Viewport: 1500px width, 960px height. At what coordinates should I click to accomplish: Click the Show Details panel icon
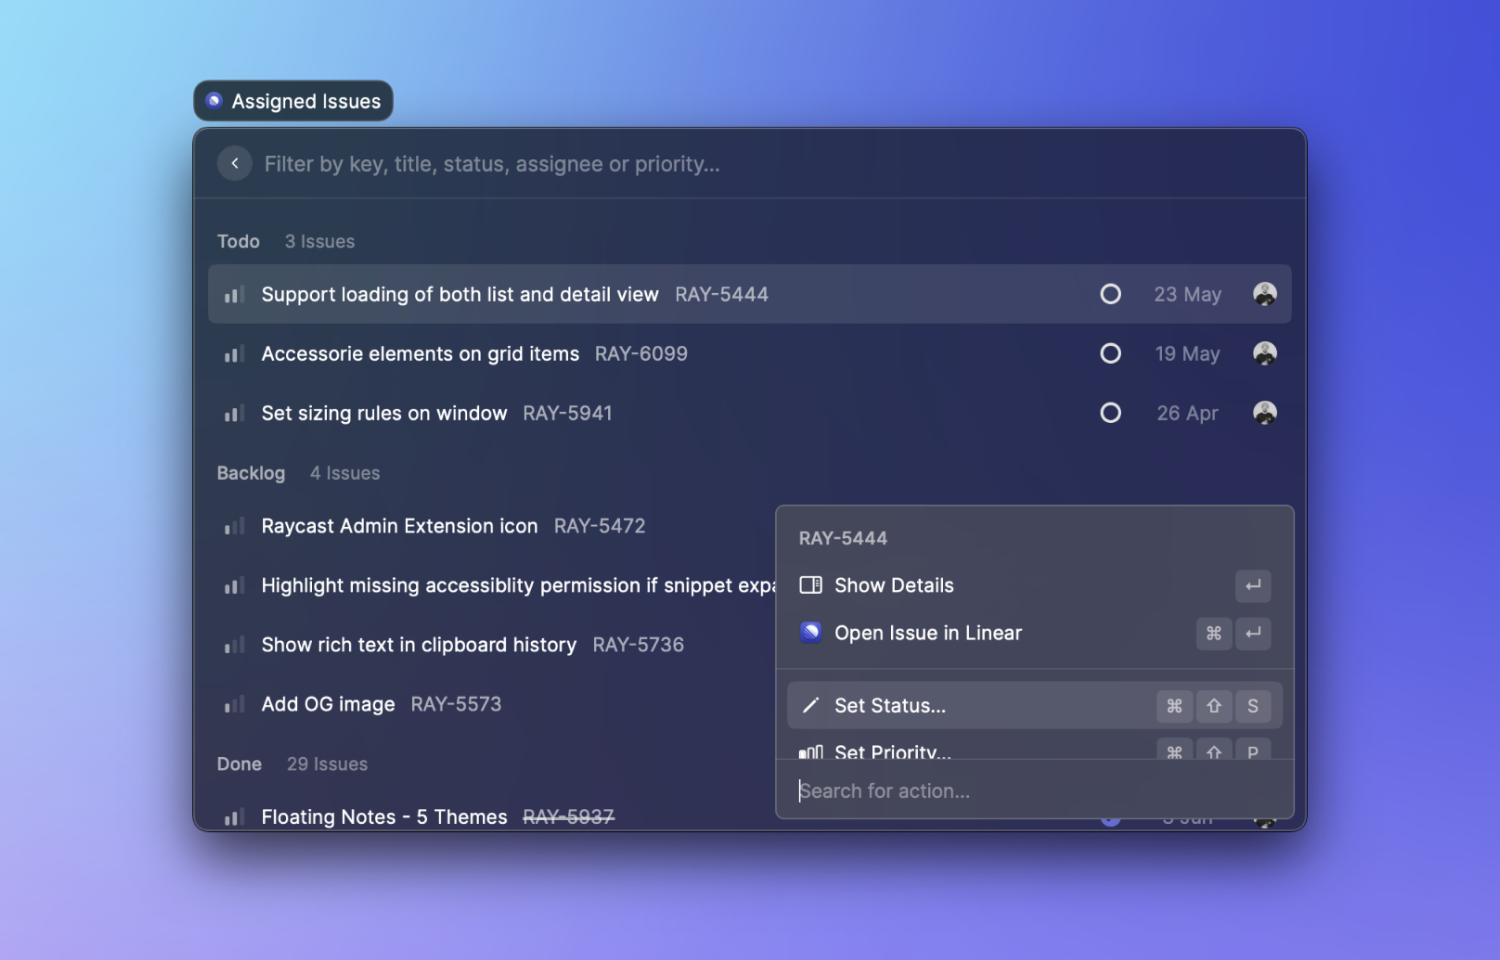pyautogui.click(x=811, y=585)
